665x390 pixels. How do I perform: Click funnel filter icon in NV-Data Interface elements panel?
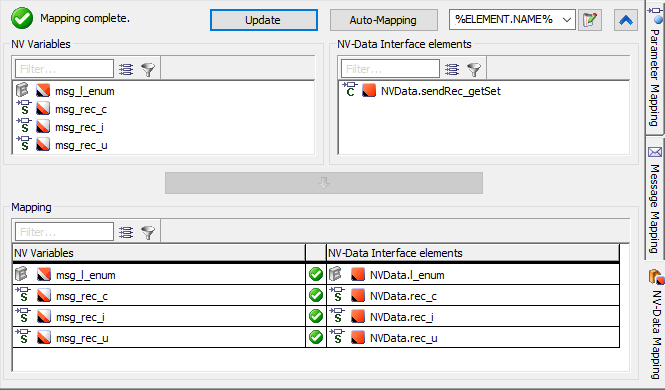click(474, 69)
